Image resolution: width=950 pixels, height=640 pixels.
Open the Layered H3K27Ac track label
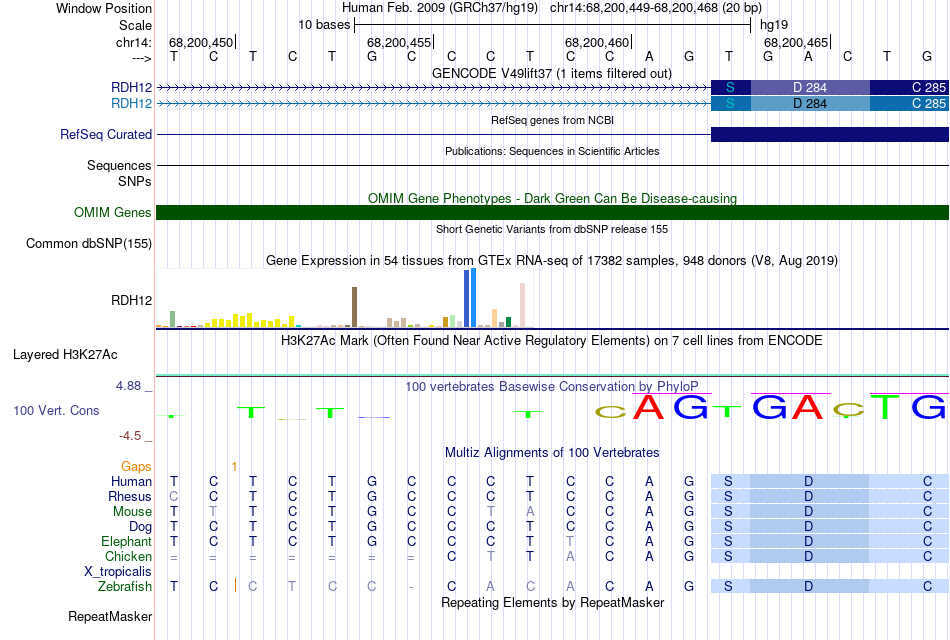tap(65, 355)
